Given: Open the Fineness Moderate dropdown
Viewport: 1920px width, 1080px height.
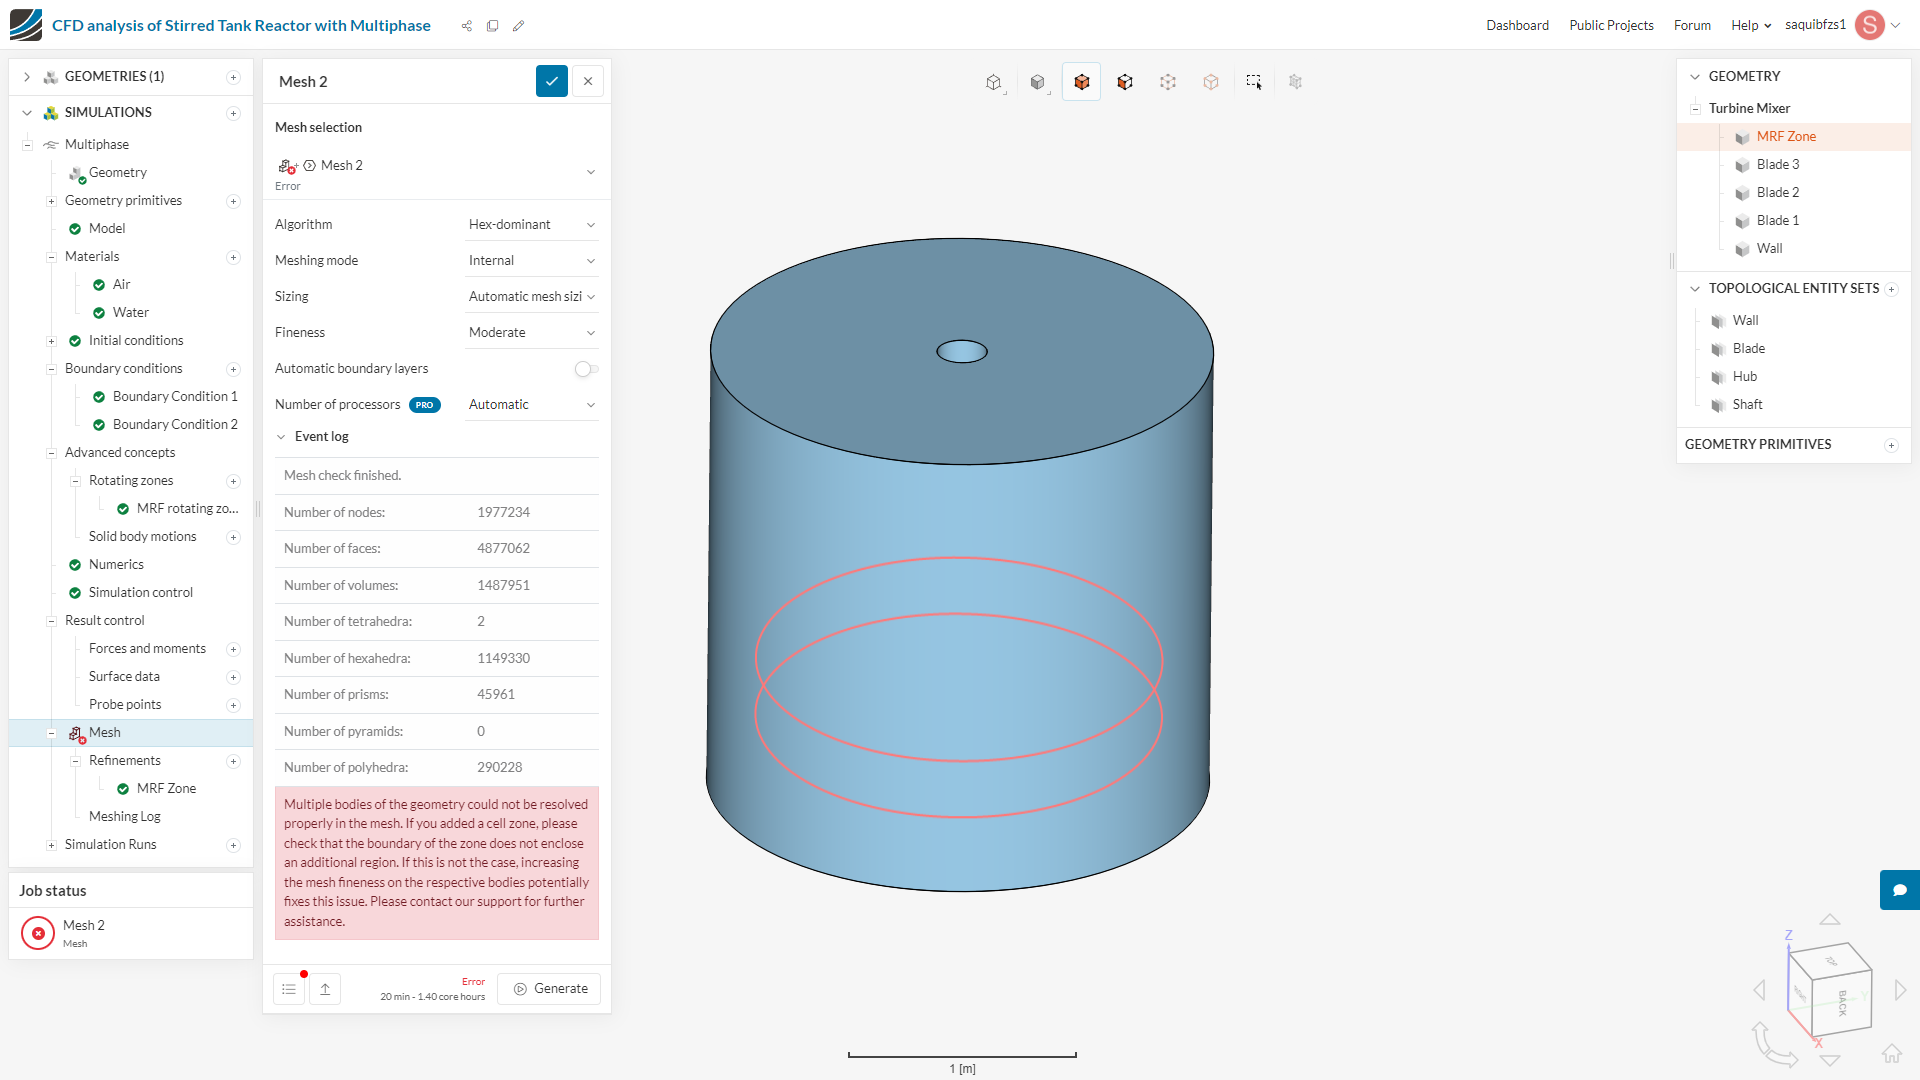Looking at the screenshot, I should 531,333.
